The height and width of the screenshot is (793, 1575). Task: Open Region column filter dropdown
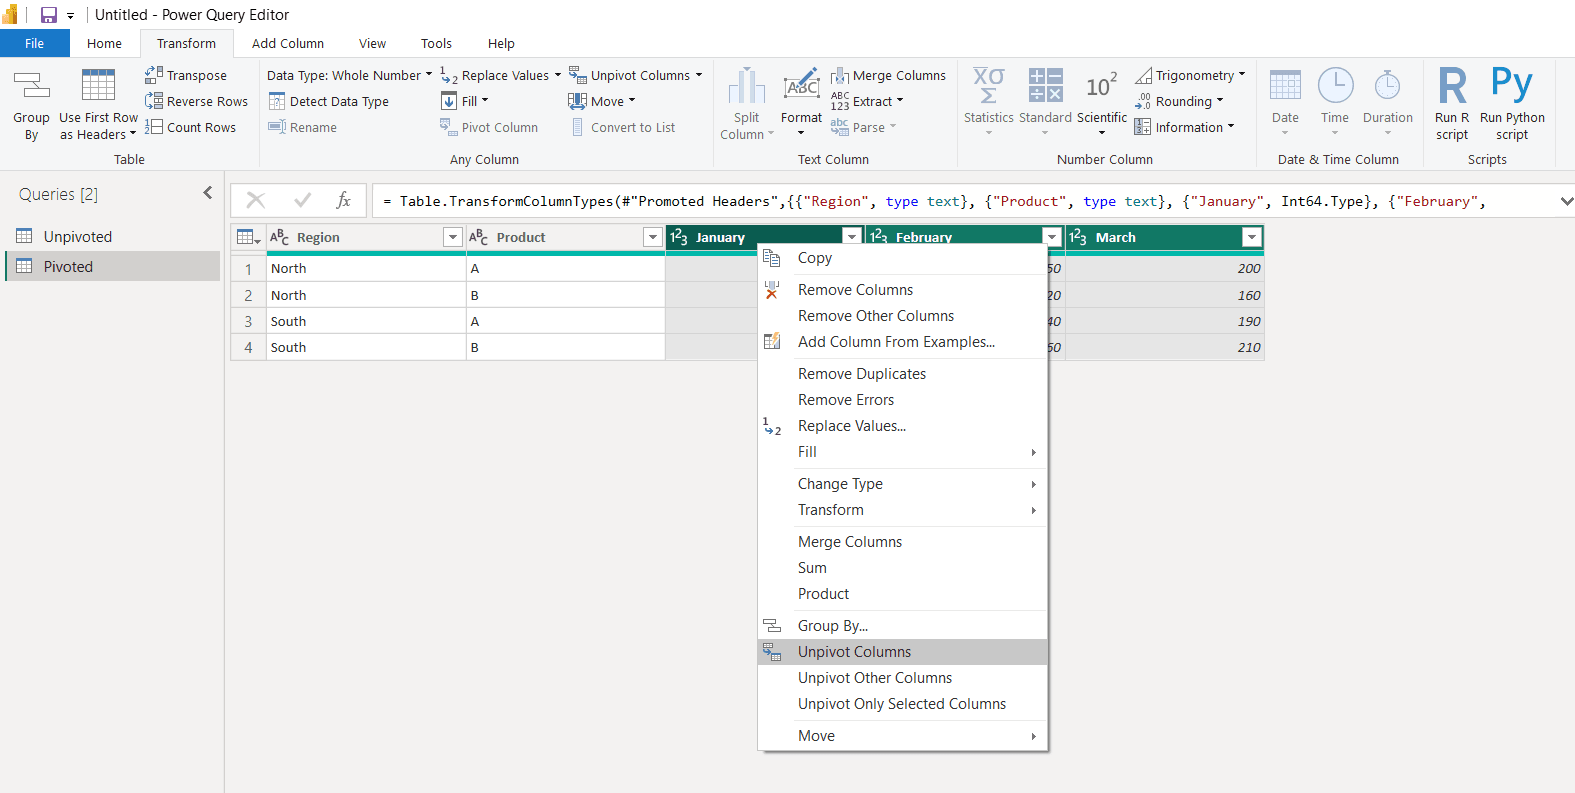coord(452,237)
